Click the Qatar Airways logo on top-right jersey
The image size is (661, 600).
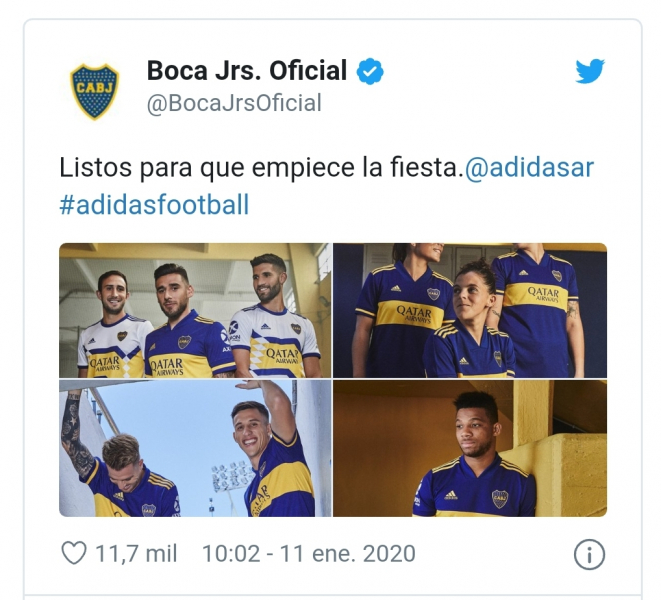tap(543, 293)
